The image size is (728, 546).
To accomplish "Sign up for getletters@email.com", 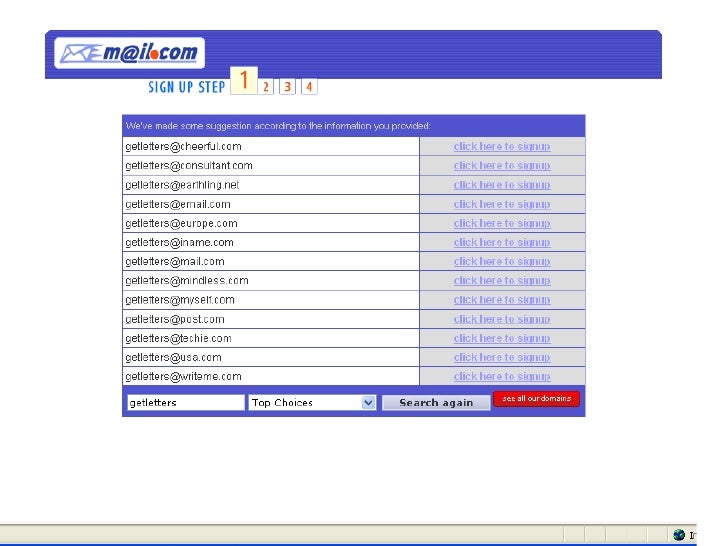I will click(x=502, y=204).
